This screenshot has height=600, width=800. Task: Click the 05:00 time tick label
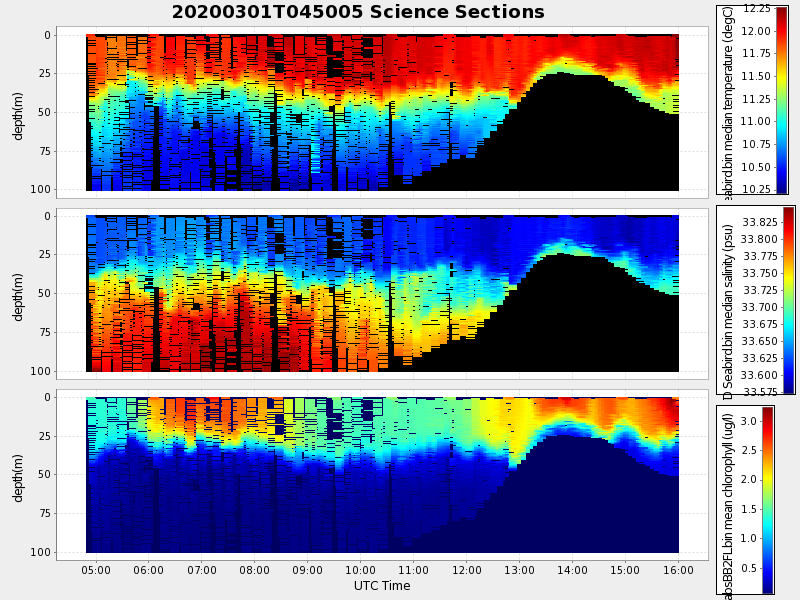pos(96,570)
